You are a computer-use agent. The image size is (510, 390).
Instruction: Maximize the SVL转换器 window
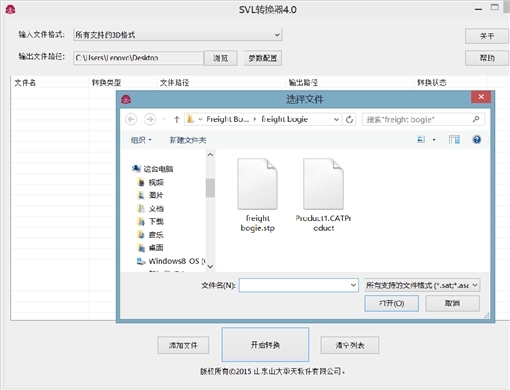[495, 7]
